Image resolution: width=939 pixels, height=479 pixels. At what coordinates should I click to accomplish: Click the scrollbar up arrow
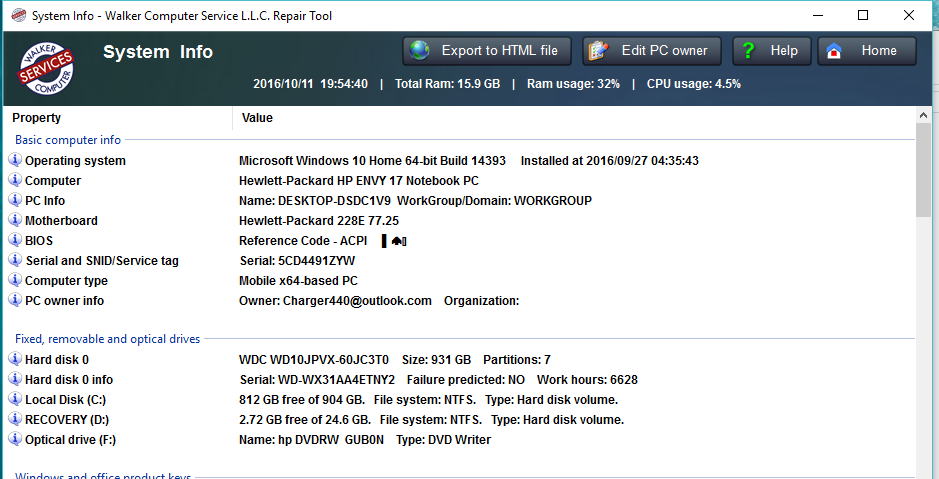coord(923,115)
